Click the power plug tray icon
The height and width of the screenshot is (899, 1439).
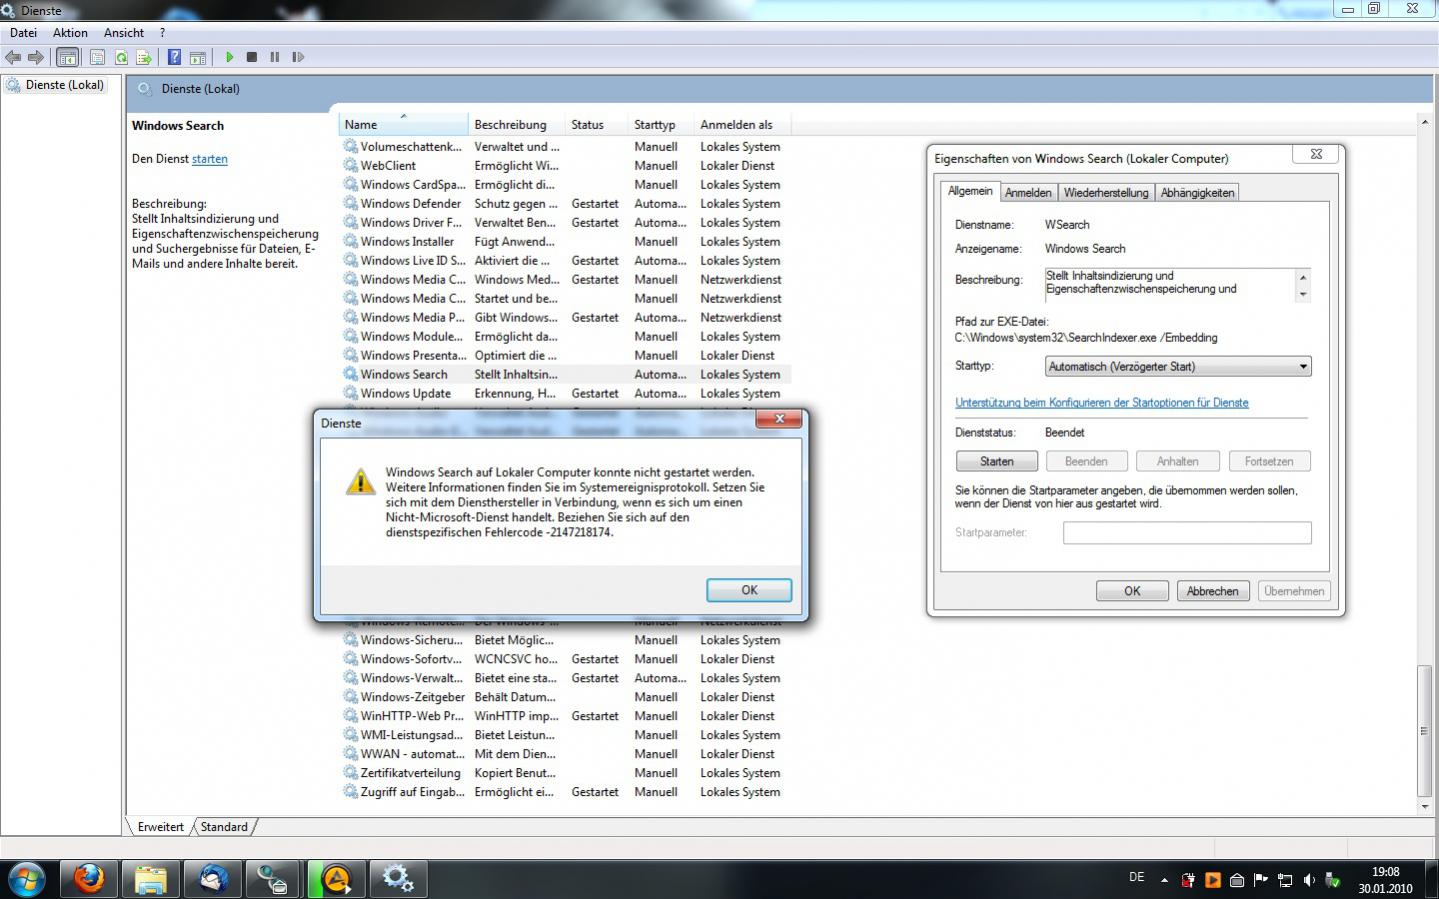[1188, 880]
